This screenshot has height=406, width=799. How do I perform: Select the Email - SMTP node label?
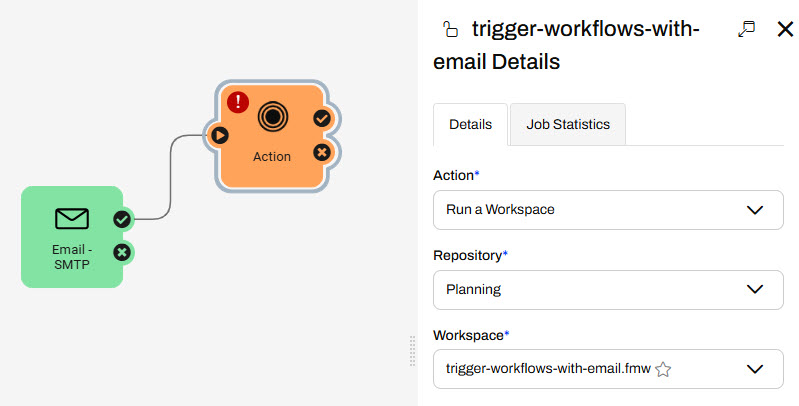[72, 255]
